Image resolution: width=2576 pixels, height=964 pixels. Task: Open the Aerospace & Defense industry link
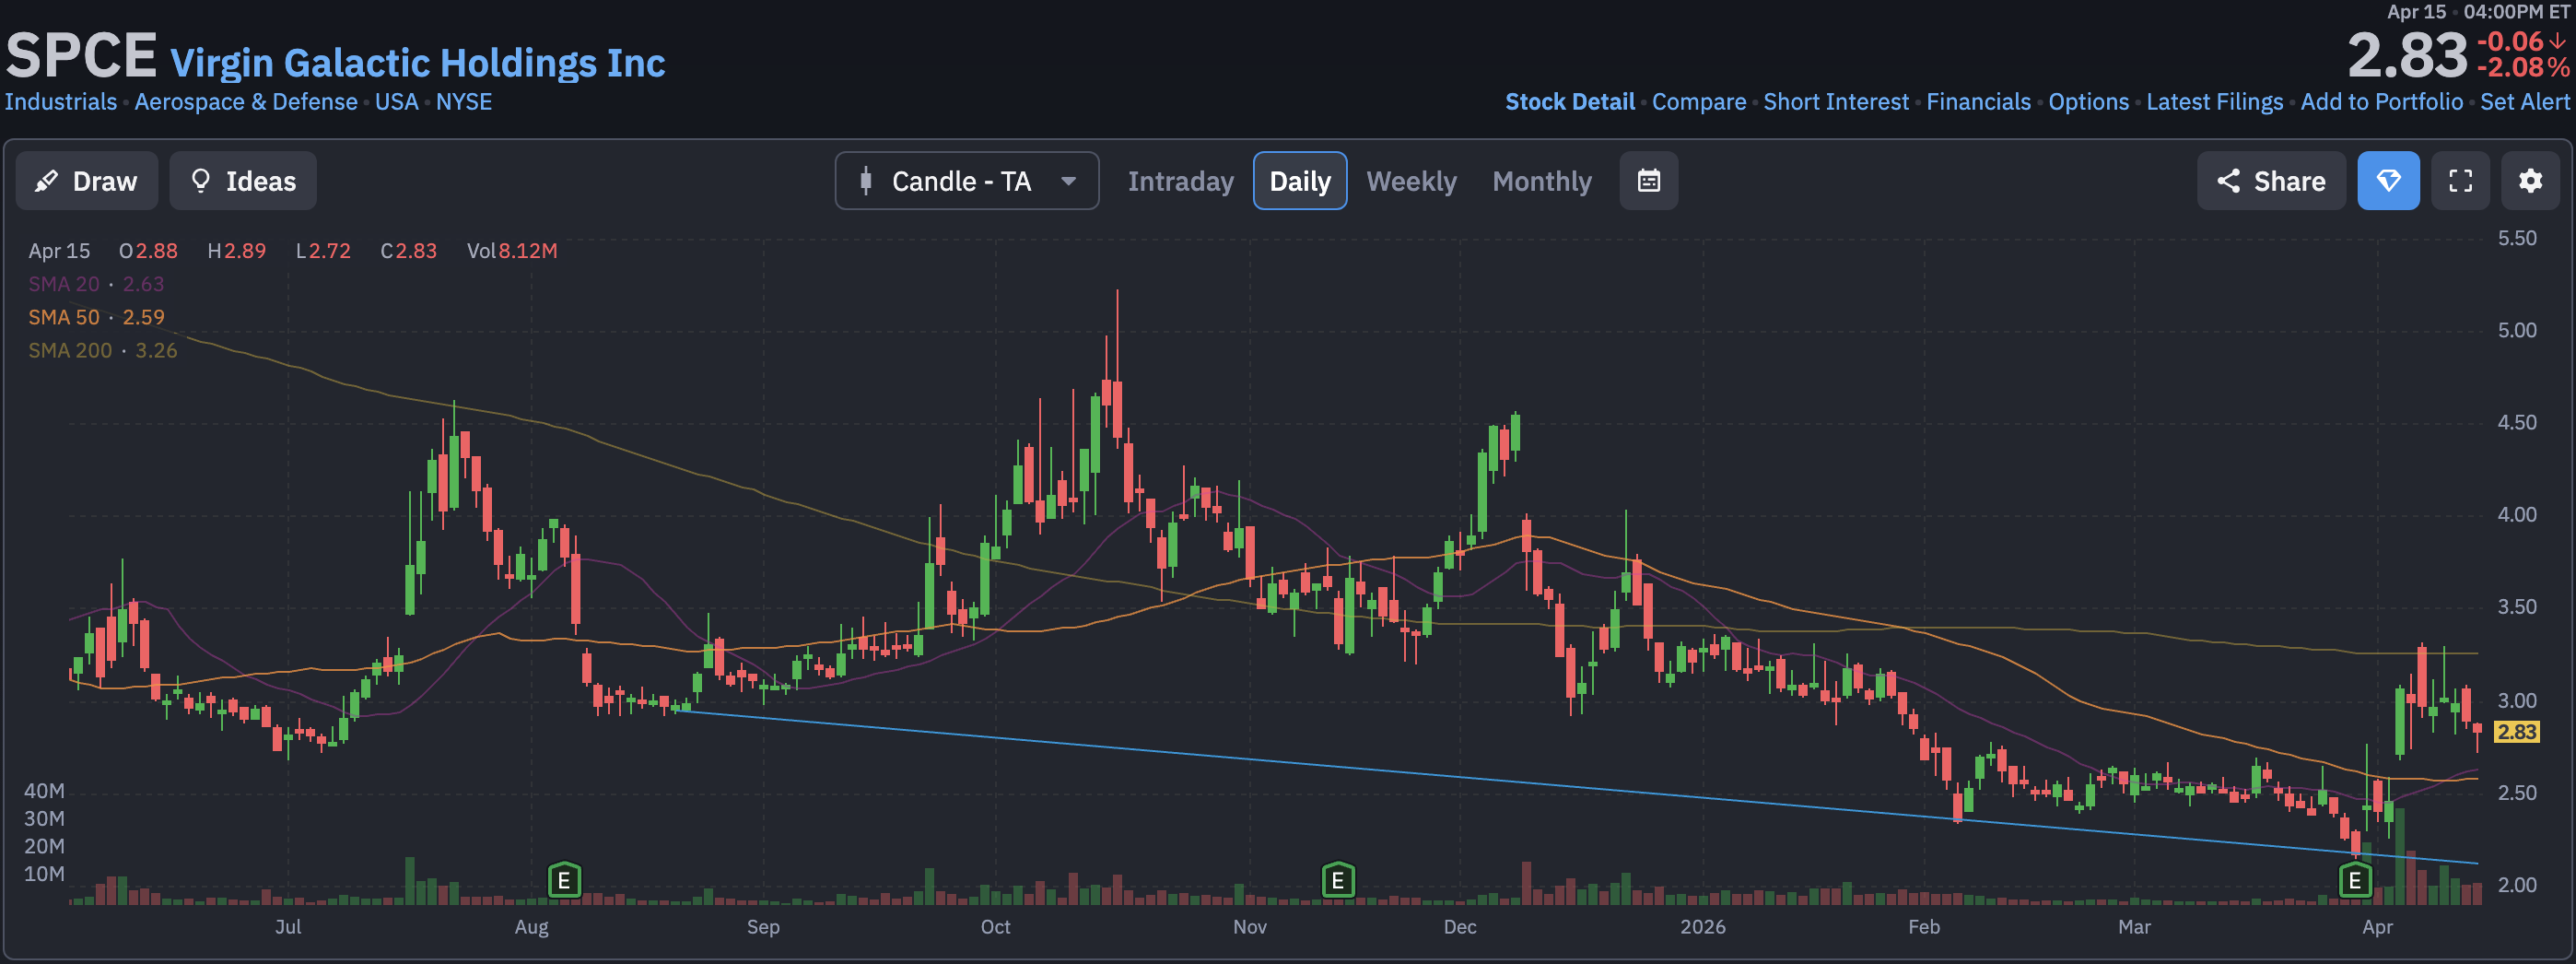pyautogui.click(x=246, y=102)
